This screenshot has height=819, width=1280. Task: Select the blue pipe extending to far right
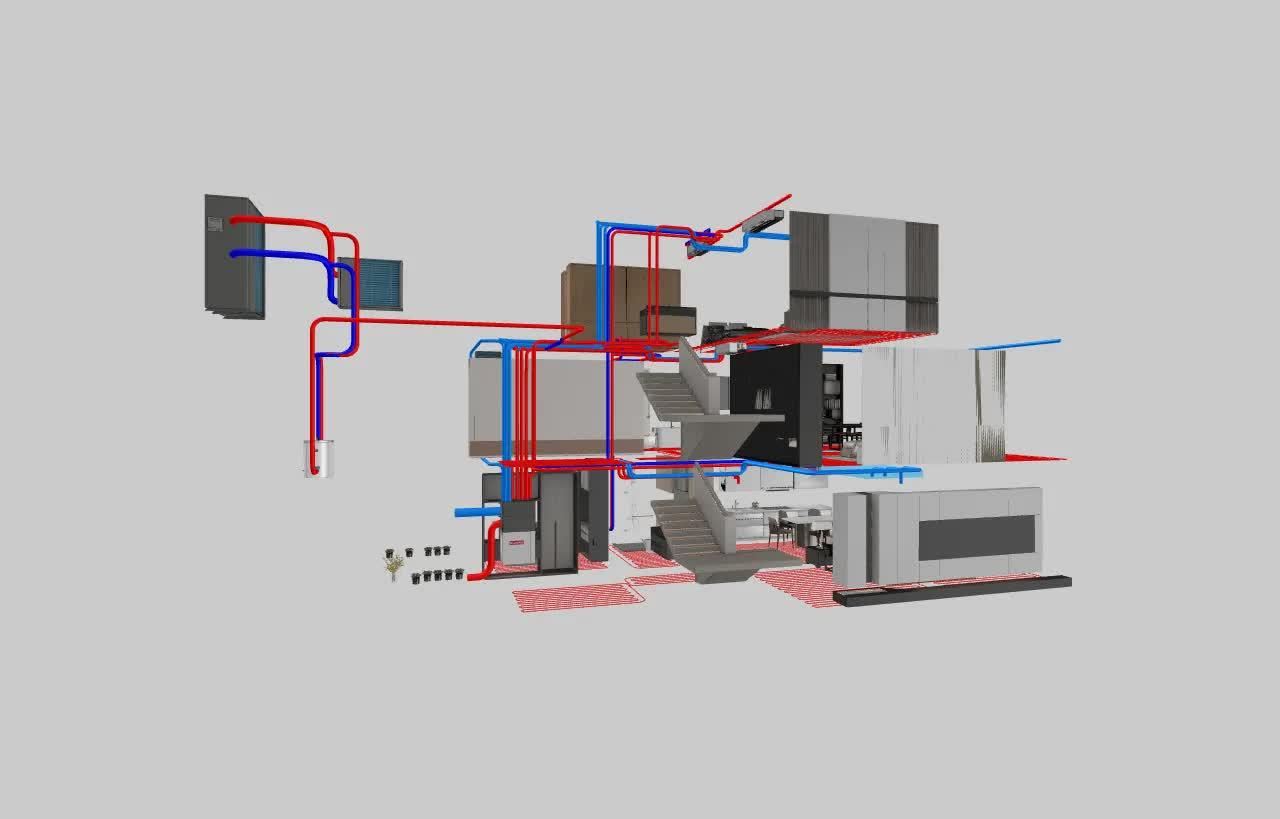1020,344
